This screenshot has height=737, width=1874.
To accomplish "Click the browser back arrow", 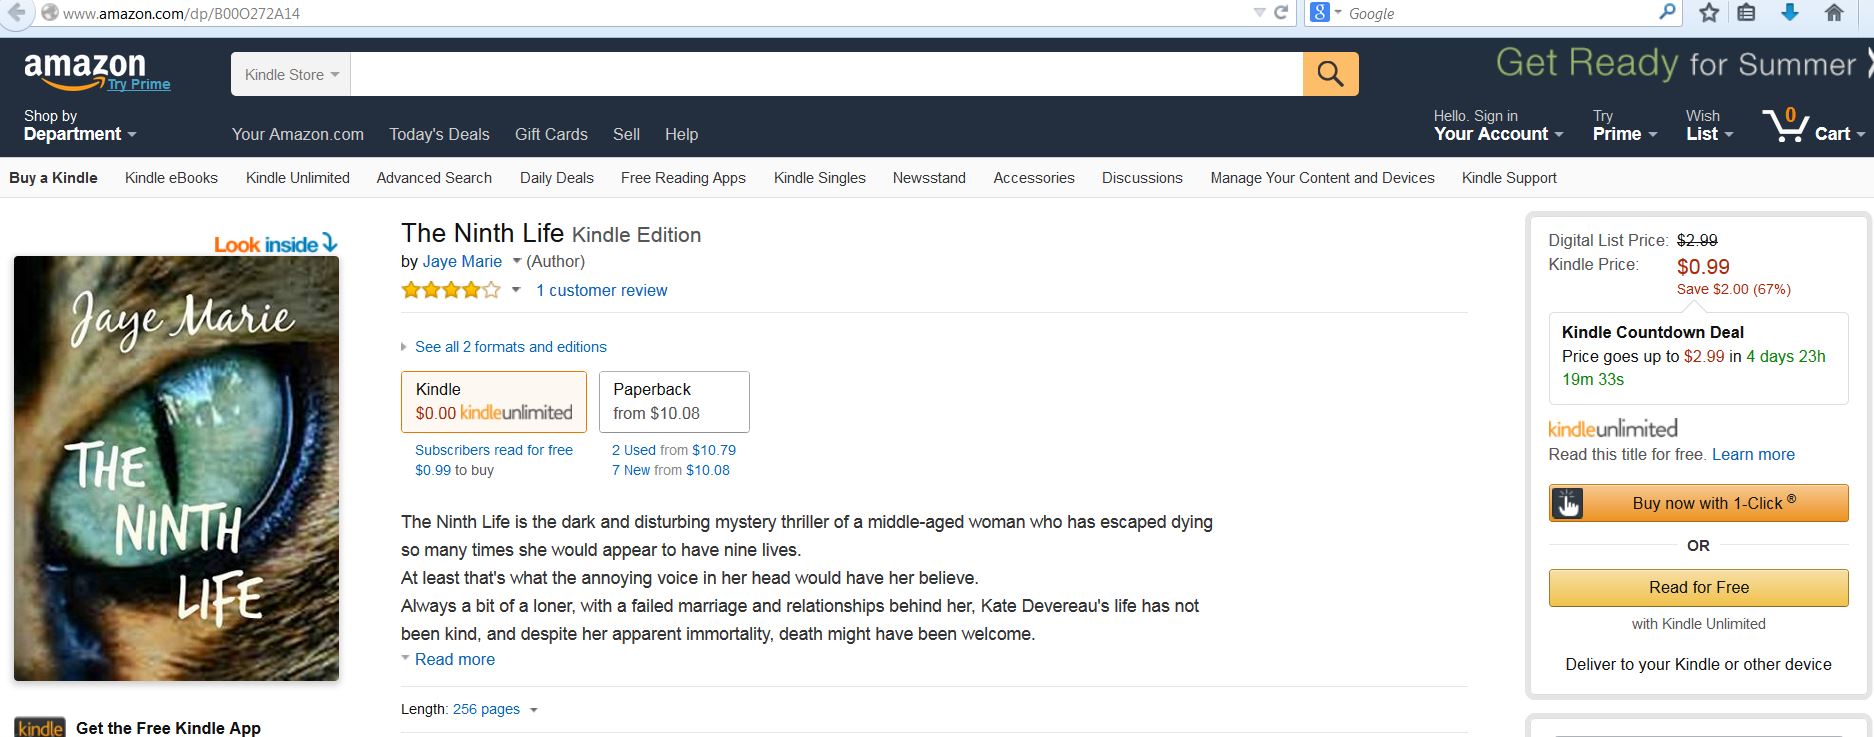I will 16,13.
